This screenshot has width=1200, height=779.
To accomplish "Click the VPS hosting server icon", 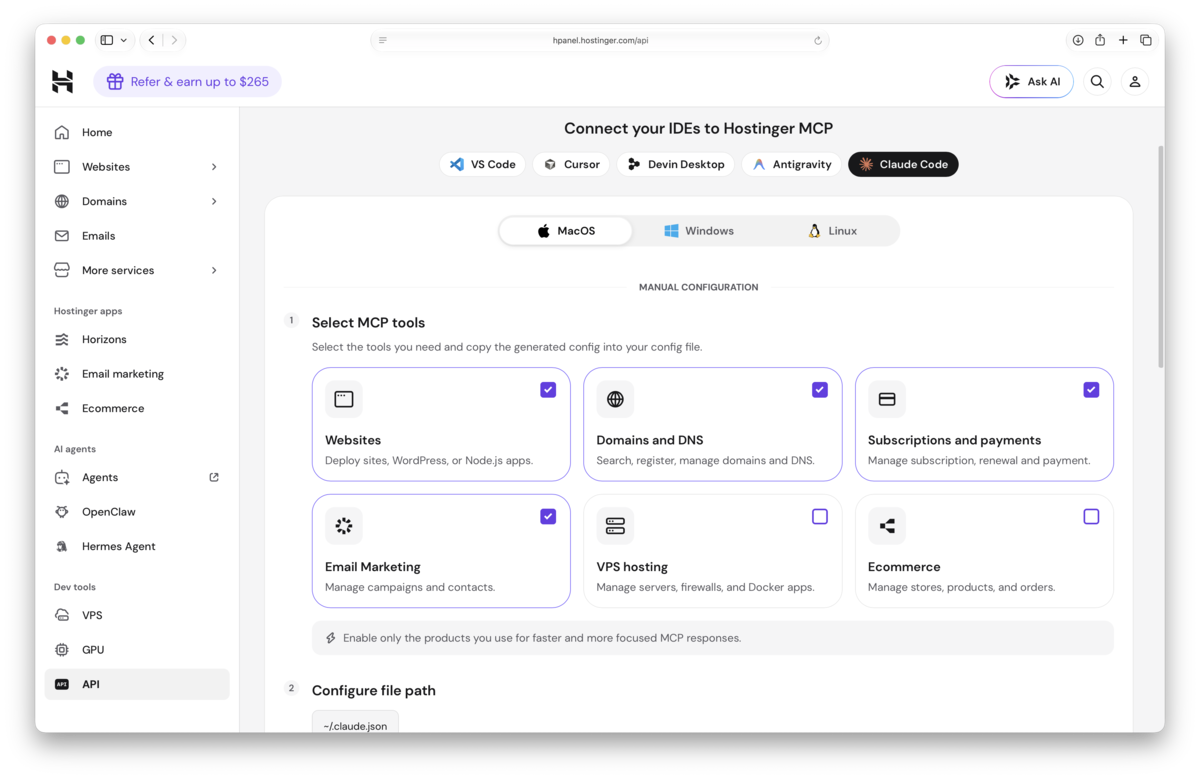I will (615, 526).
